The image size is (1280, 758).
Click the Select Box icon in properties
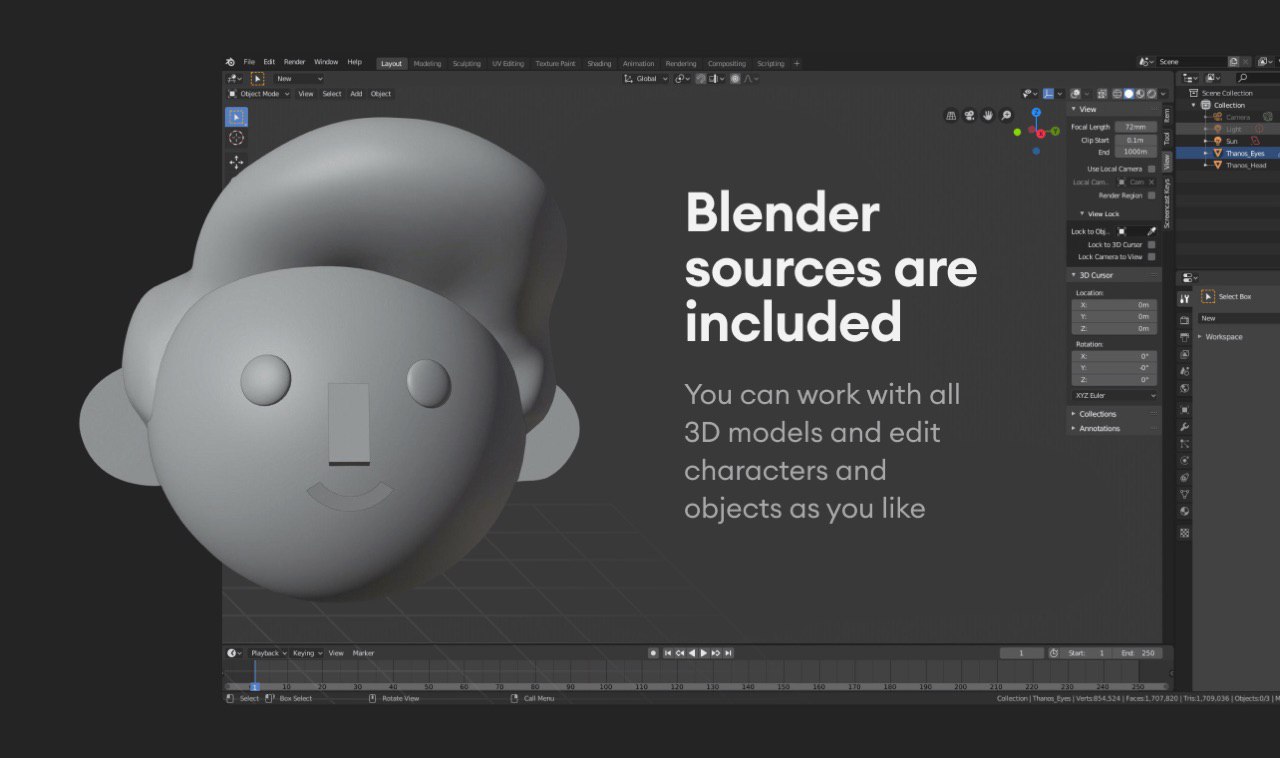point(1207,296)
